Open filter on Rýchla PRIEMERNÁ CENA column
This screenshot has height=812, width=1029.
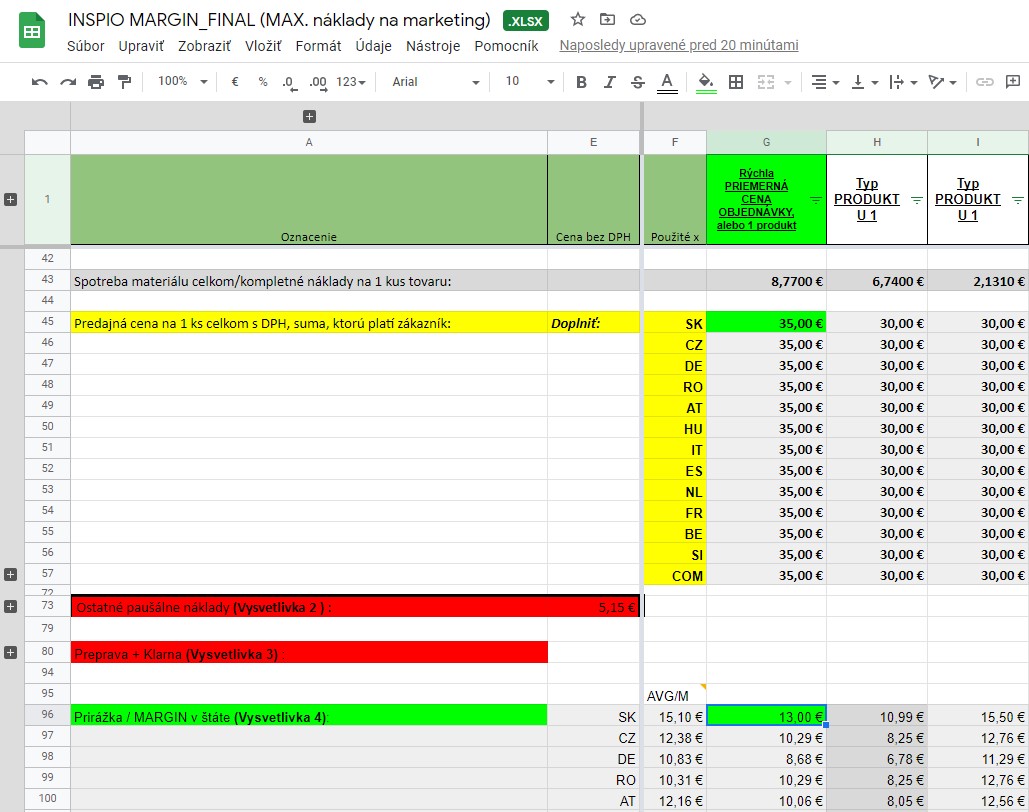point(816,200)
